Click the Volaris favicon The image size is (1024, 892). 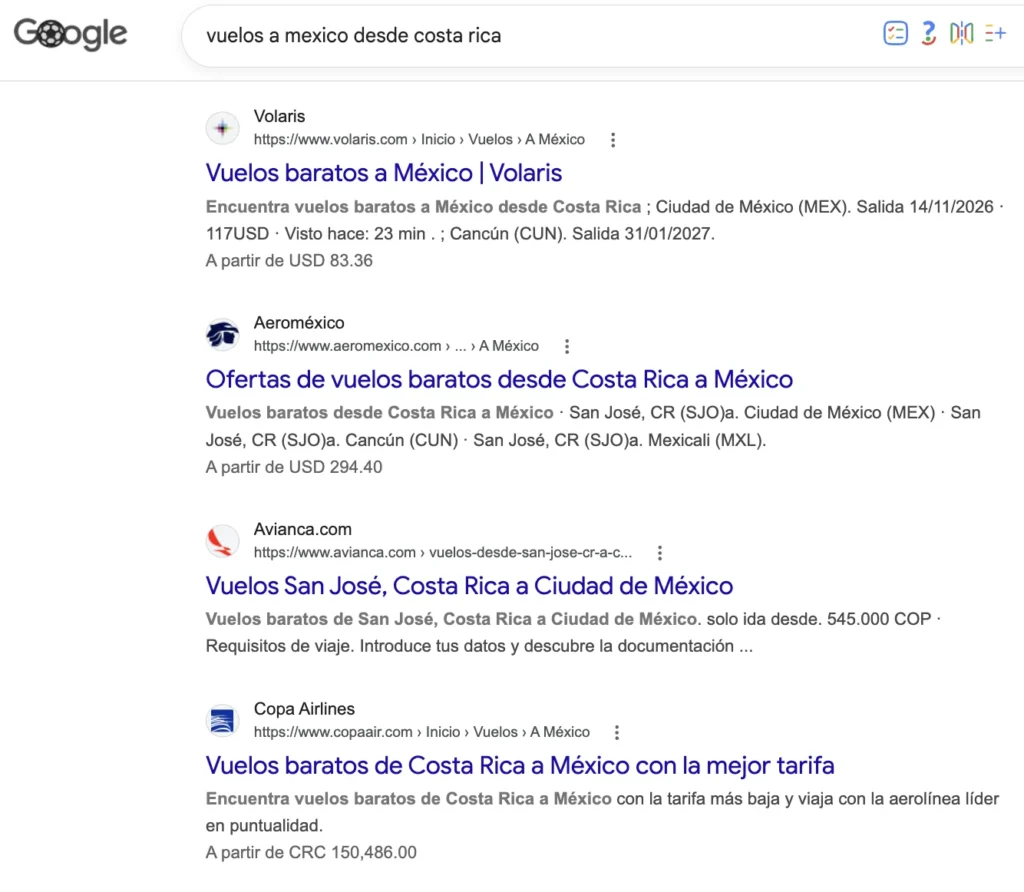pos(223,127)
